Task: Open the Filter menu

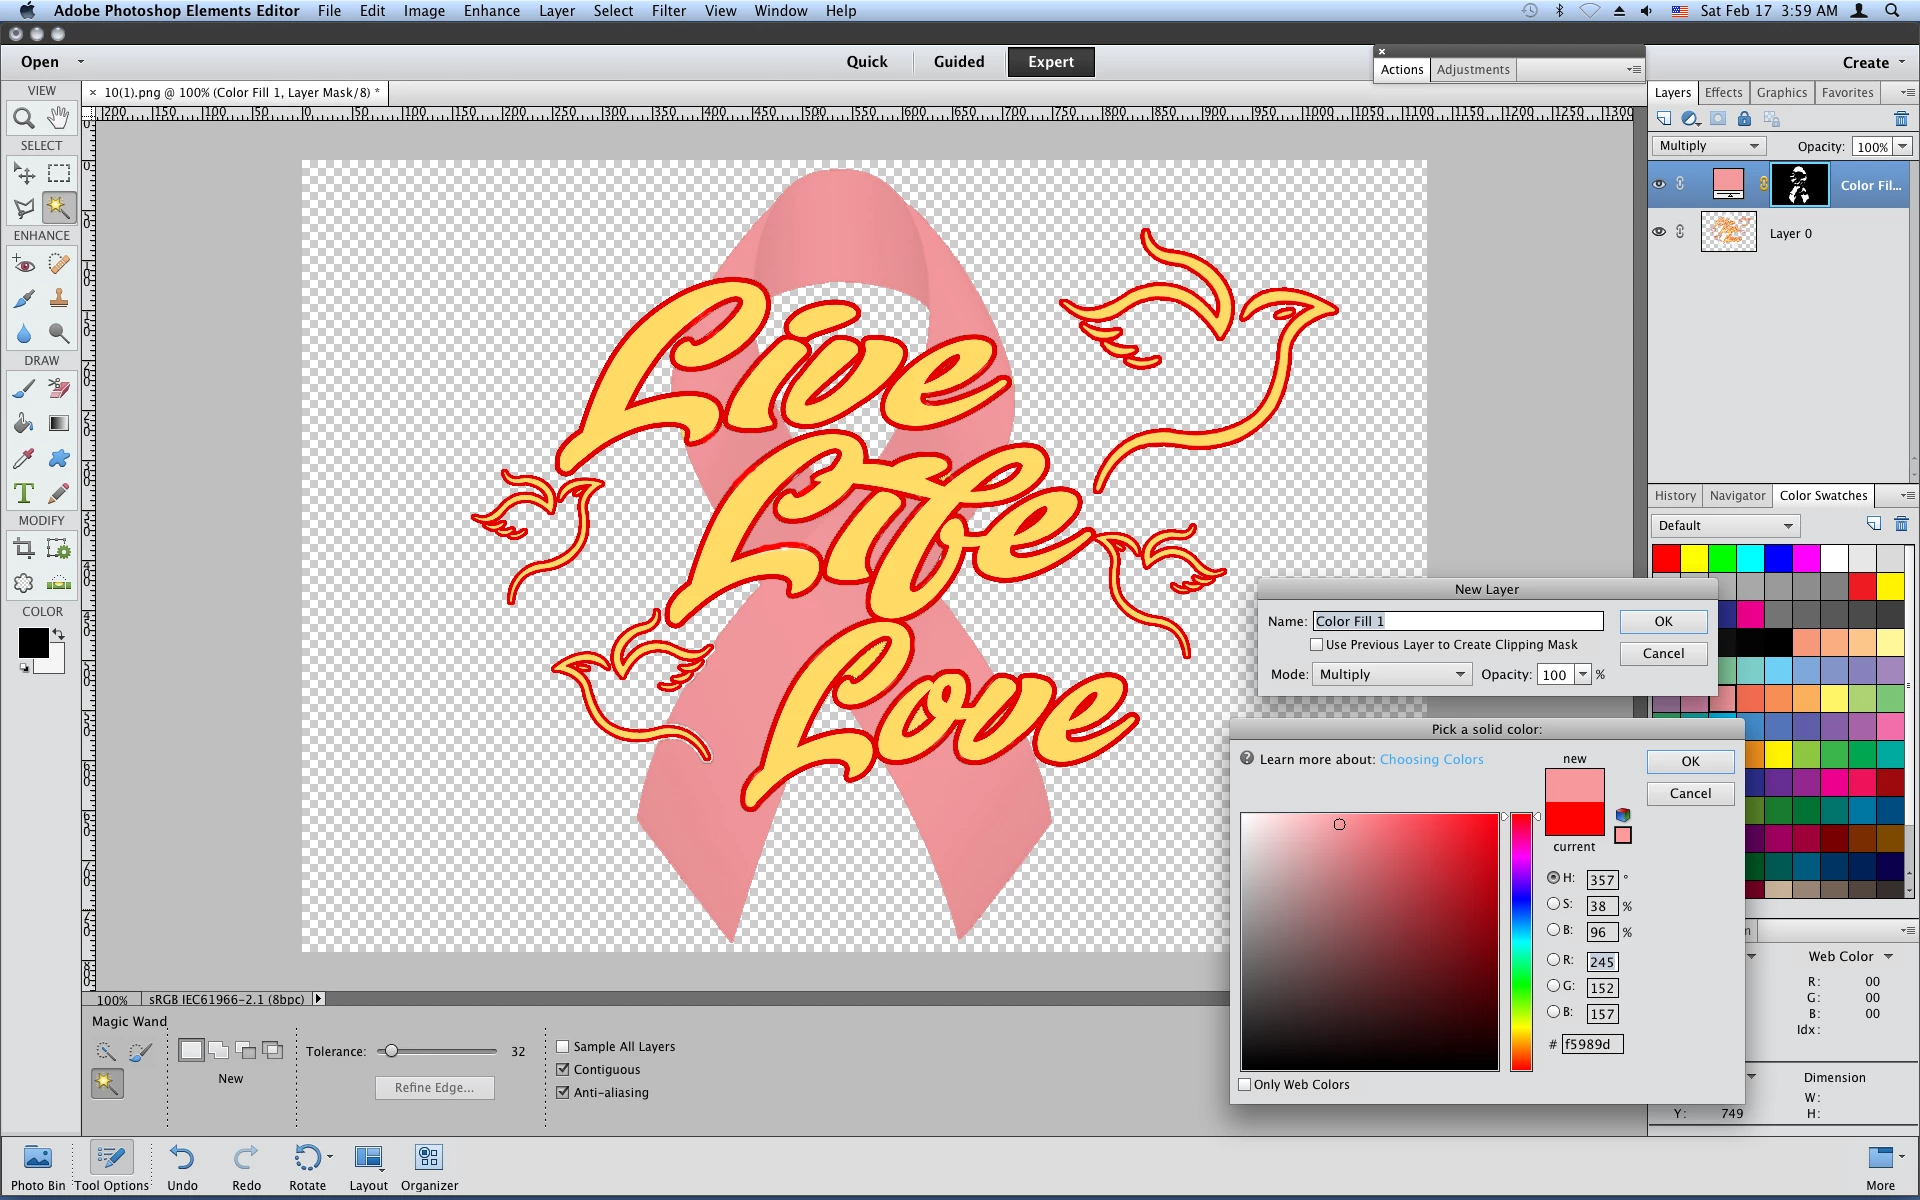Action: tap(668, 11)
